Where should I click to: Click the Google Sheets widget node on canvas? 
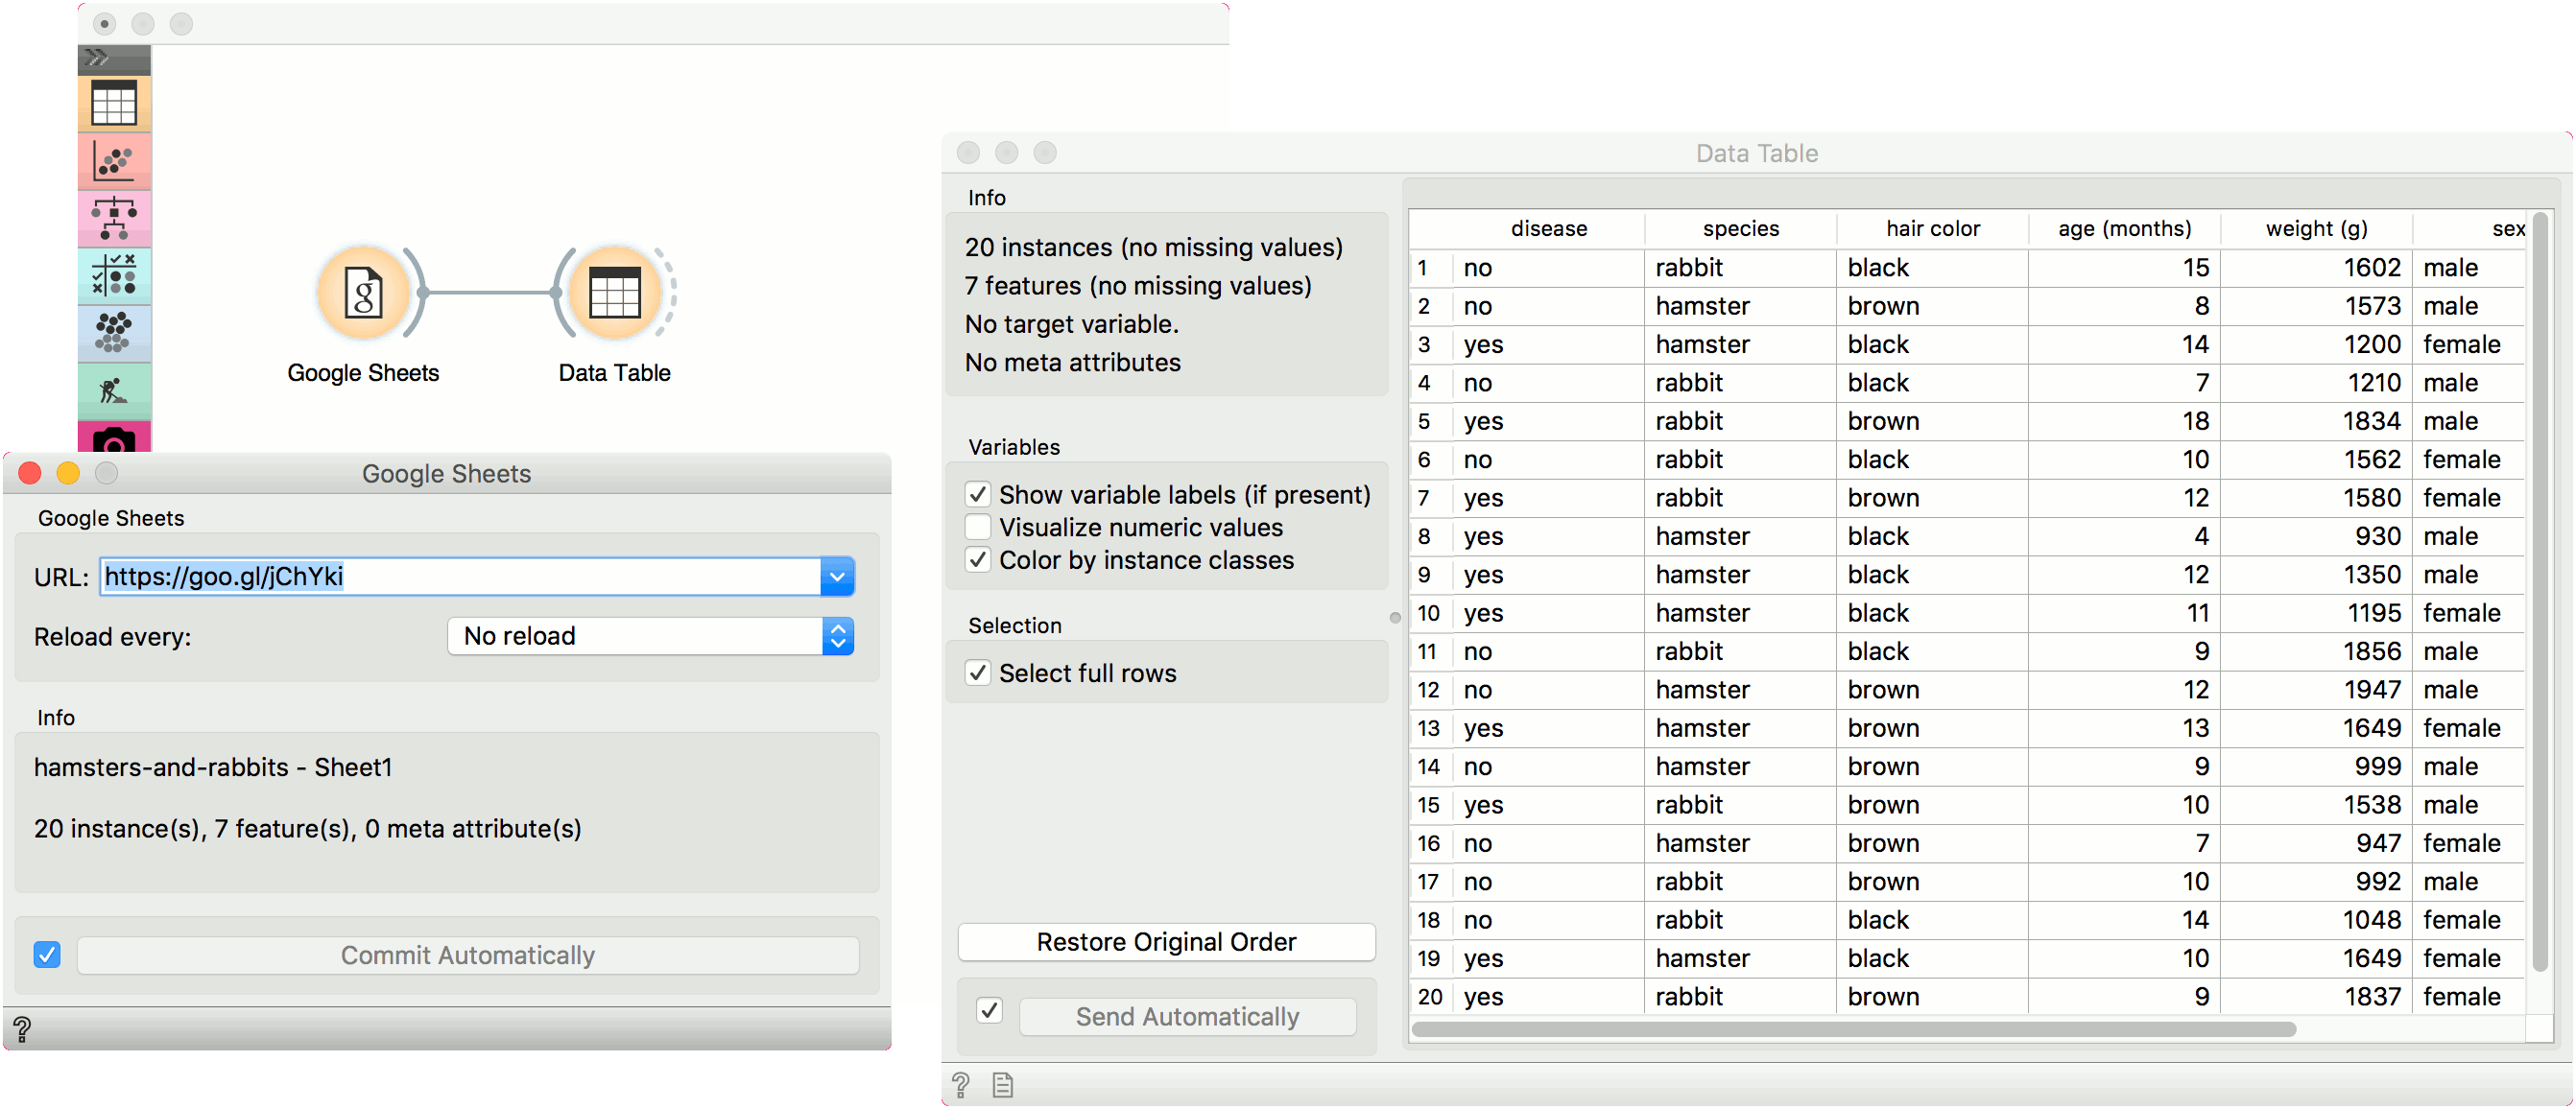click(x=363, y=293)
